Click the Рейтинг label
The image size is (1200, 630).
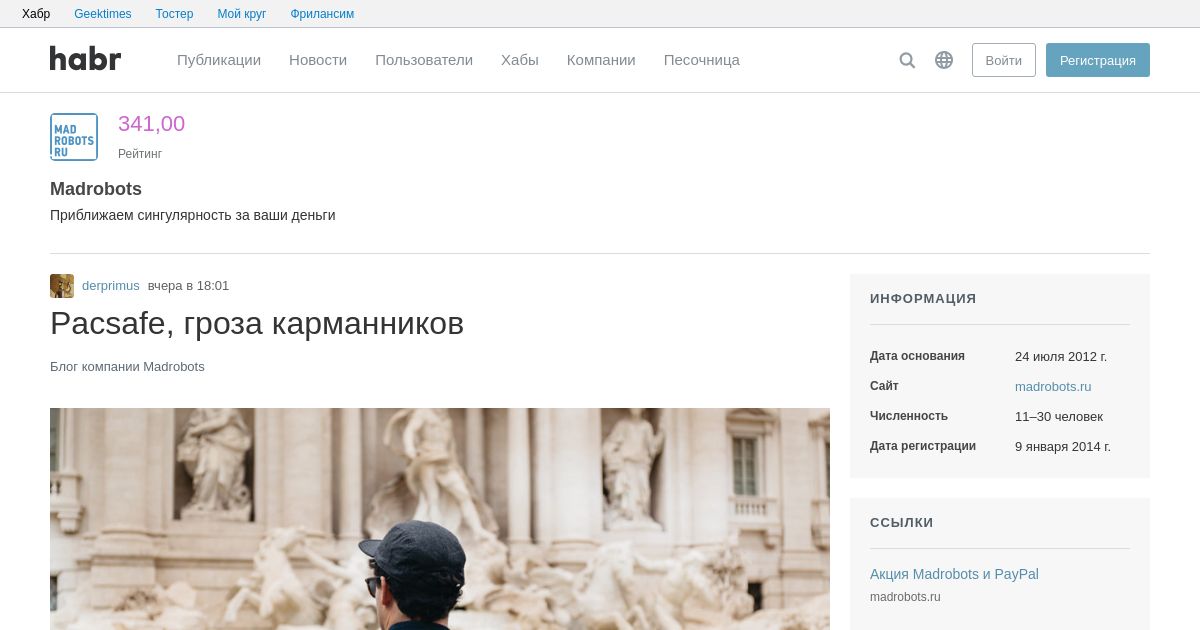point(140,154)
